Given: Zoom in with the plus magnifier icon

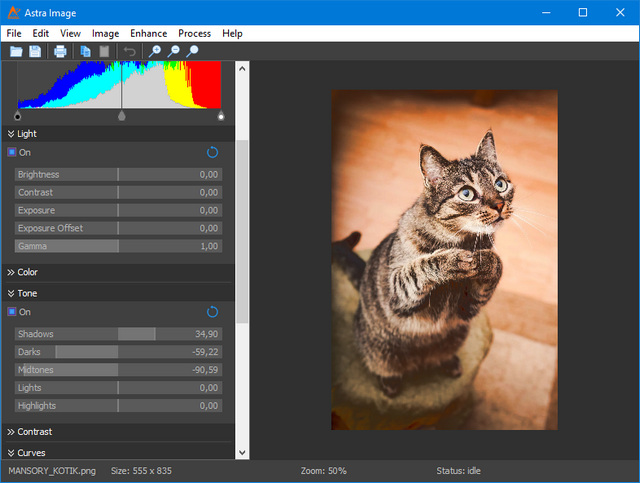Looking at the screenshot, I should tap(155, 51).
